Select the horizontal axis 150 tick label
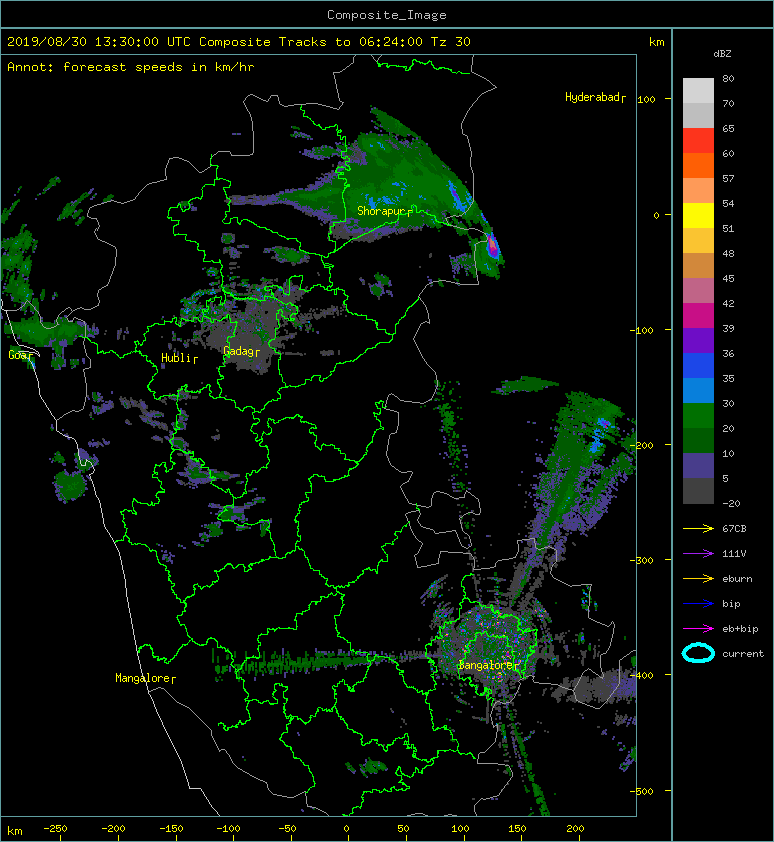This screenshot has width=774, height=842. [x=517, y=829]
